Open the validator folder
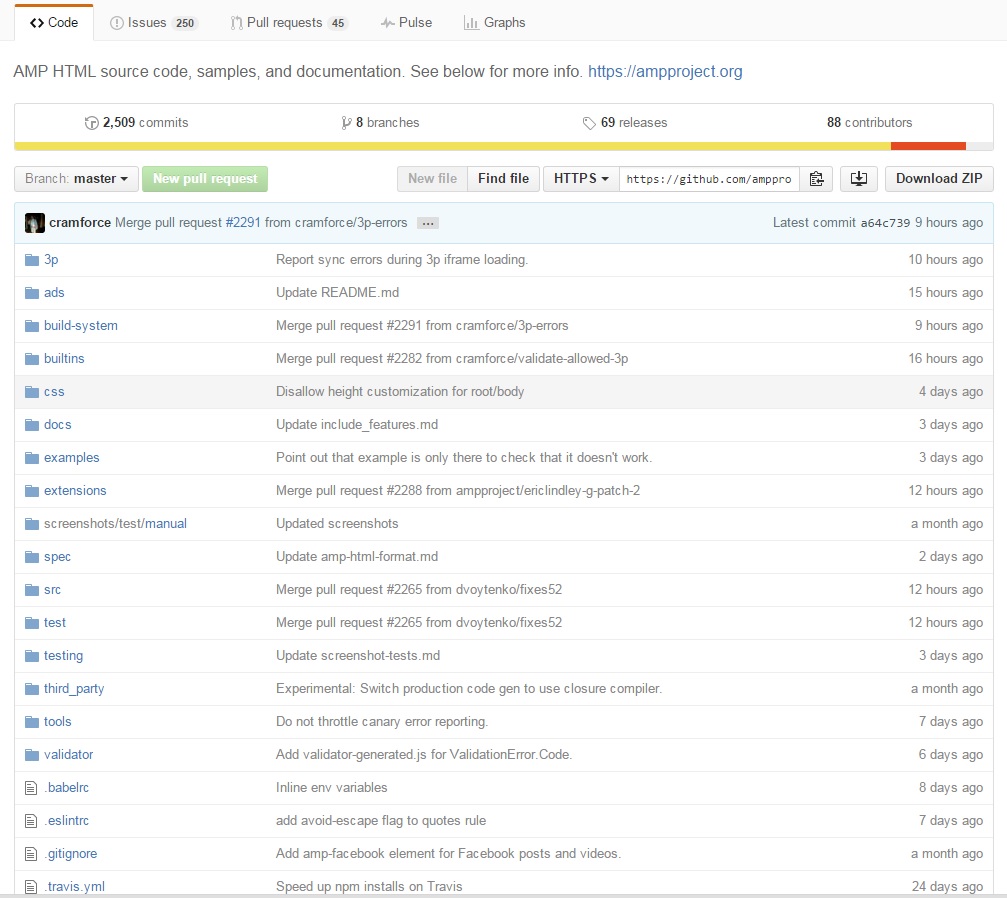 click(x=69, y=755)
